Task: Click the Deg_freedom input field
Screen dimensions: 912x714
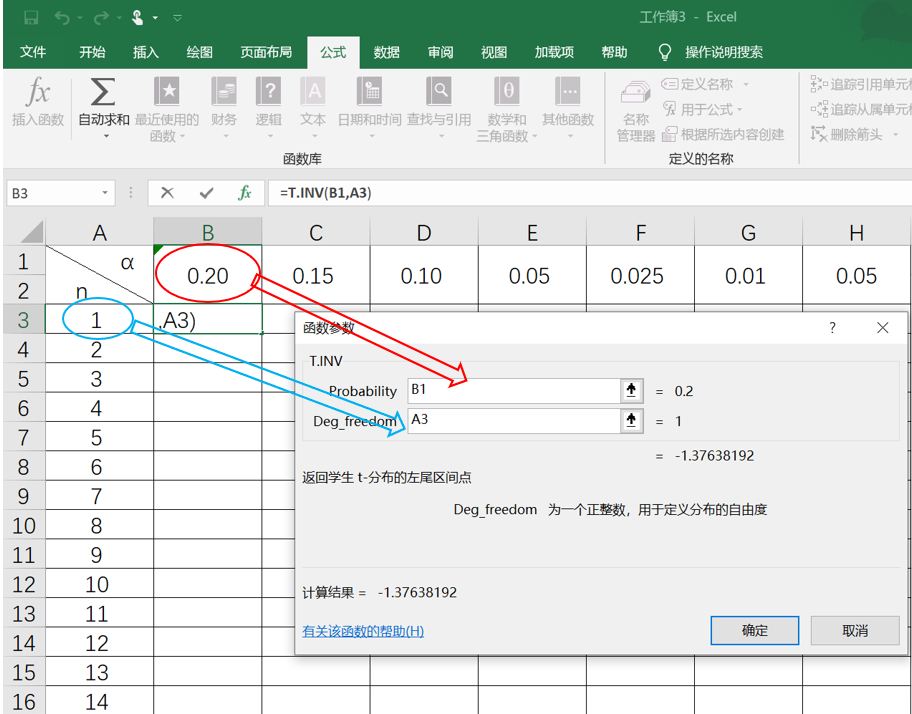Action: click(514, 421)
